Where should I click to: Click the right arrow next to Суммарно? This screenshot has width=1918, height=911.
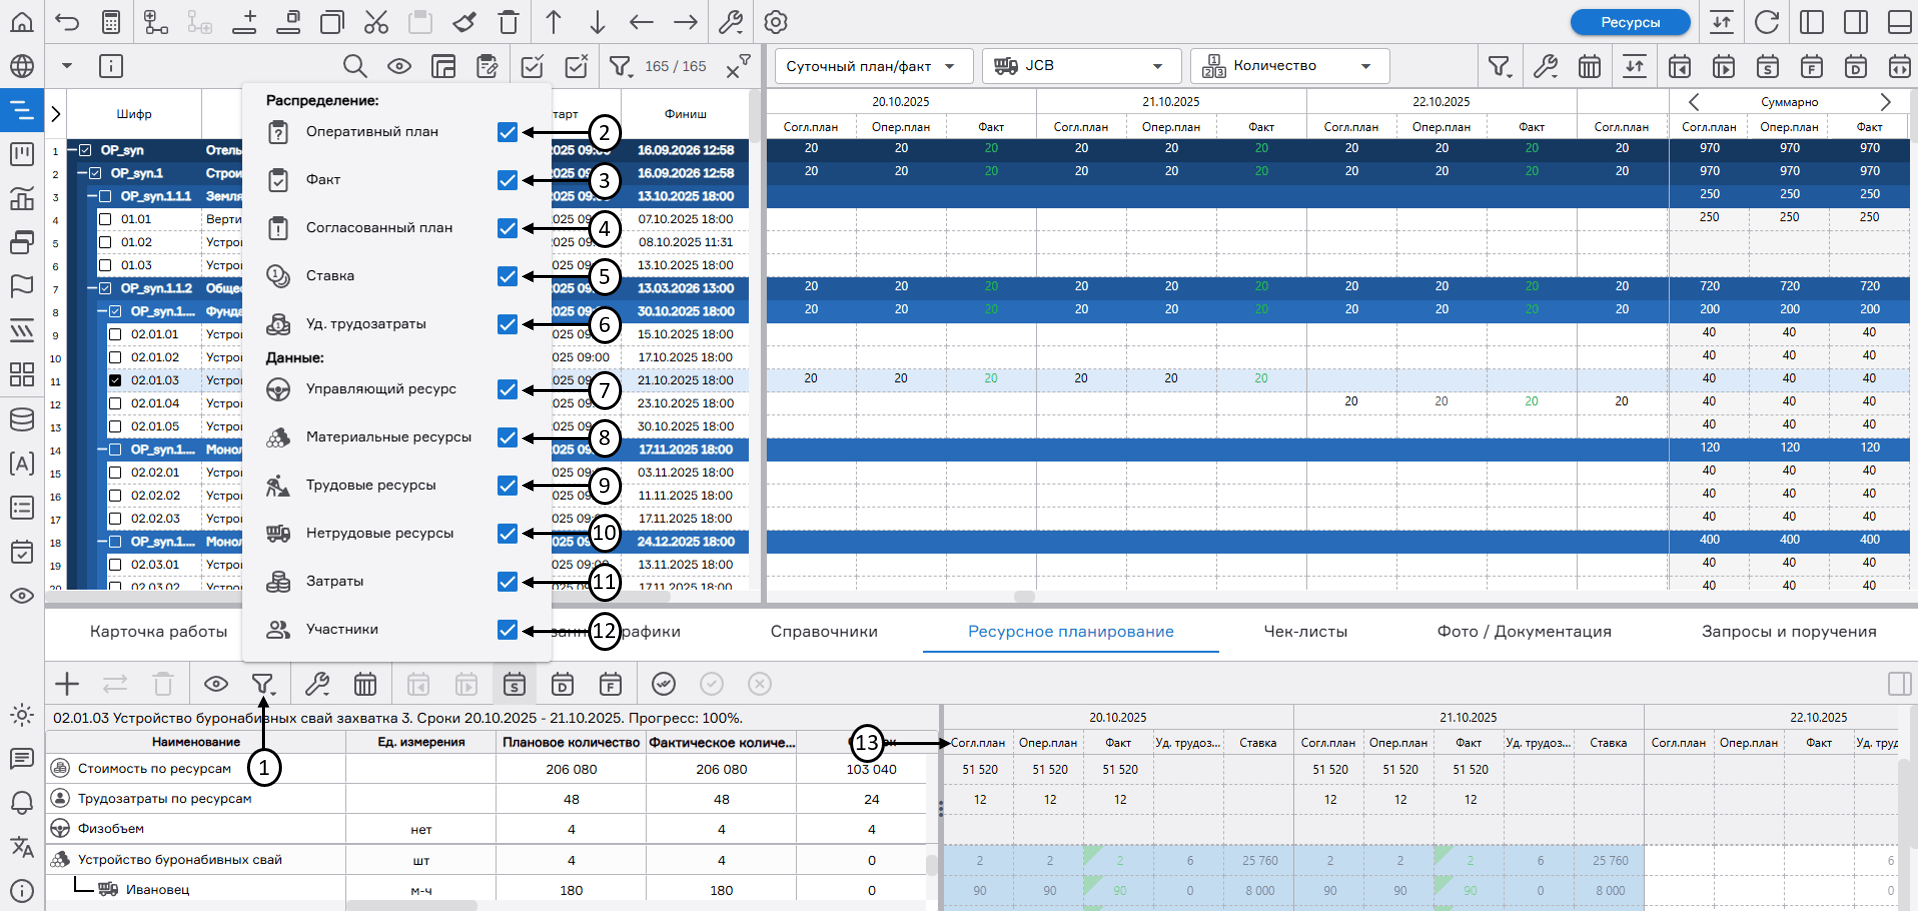1885,102
